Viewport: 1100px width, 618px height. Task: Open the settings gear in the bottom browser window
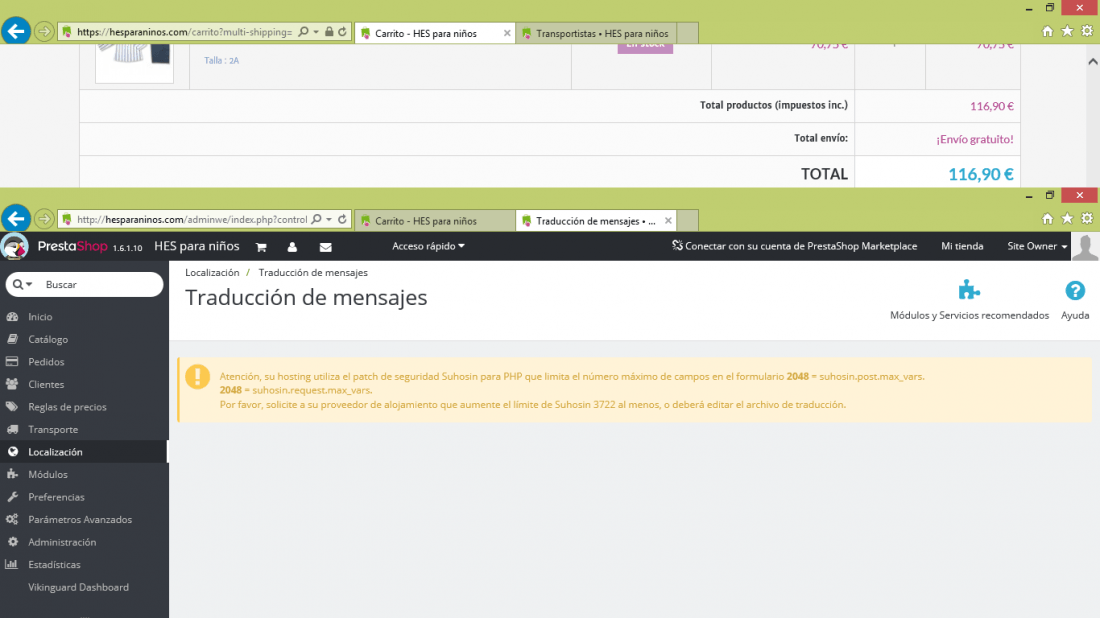click(1087, 219)
